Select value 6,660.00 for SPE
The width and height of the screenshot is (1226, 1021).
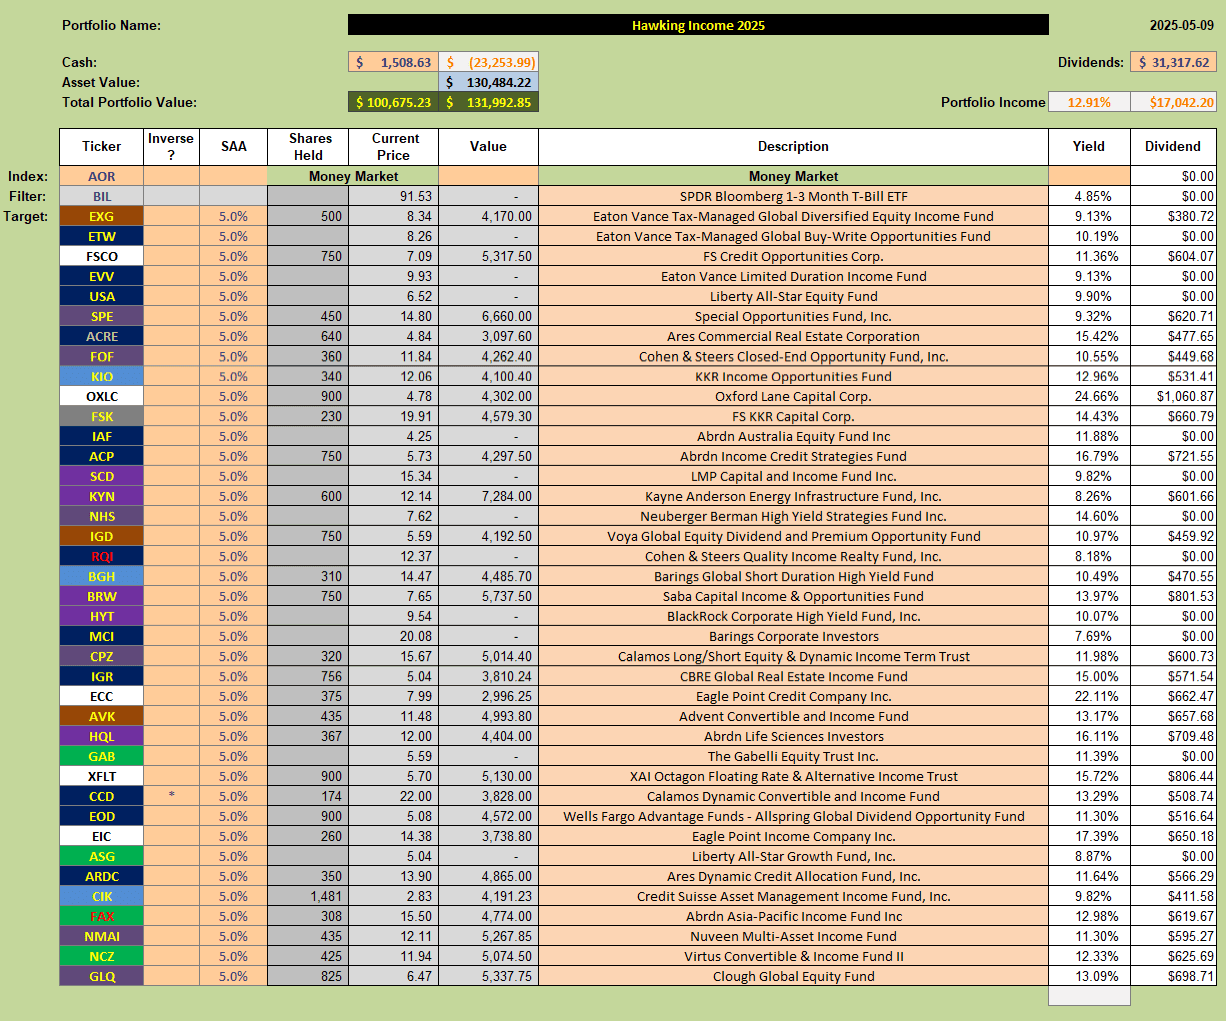click(488, 316)
